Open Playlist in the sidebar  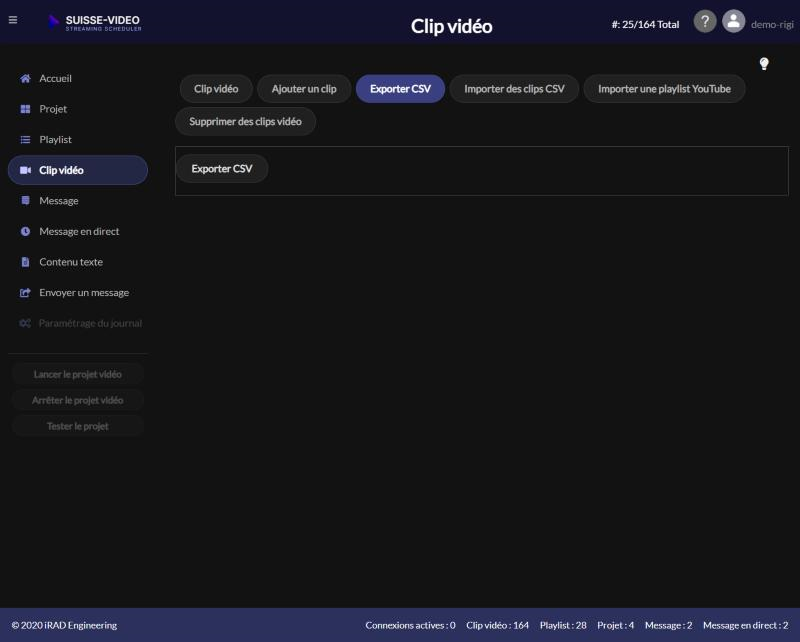pyautogui.click(x=78, y=140)
